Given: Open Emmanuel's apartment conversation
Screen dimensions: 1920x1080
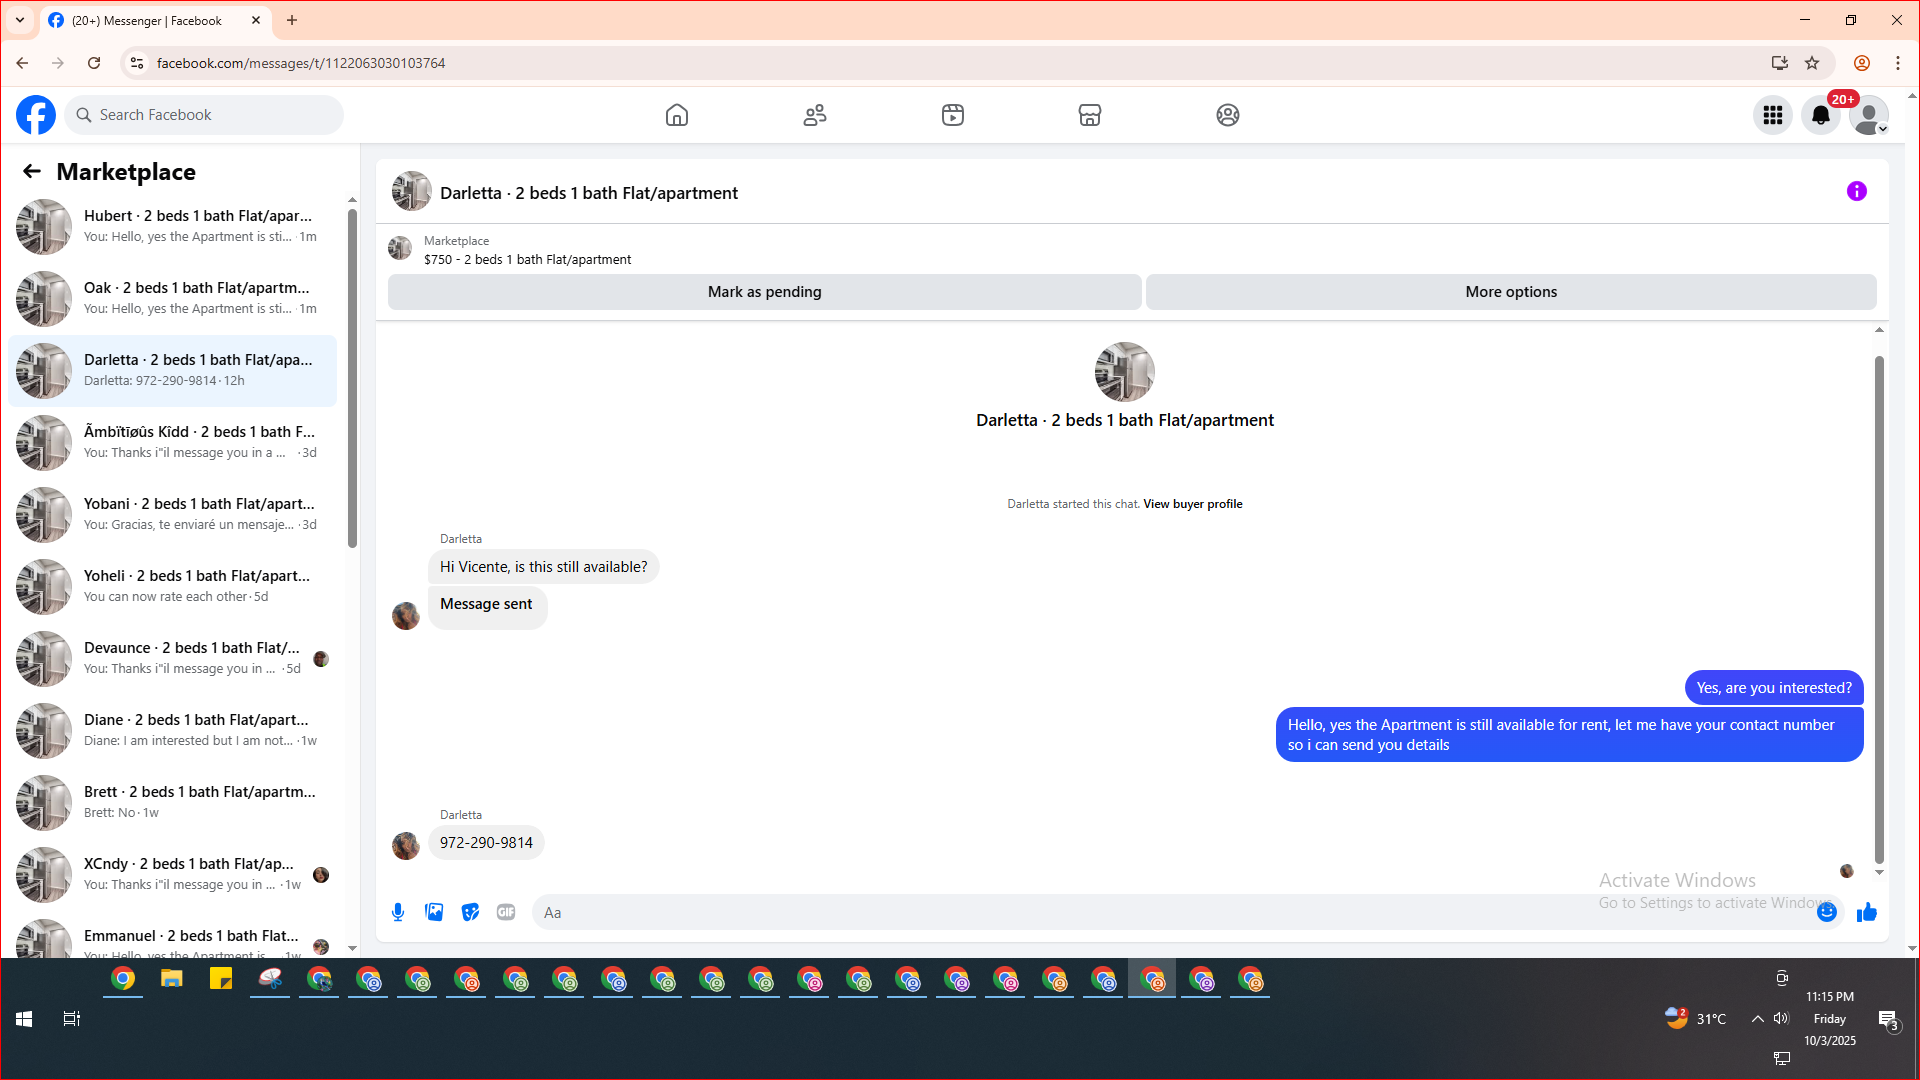Looking at the screenshot, I should coord(172,937).
